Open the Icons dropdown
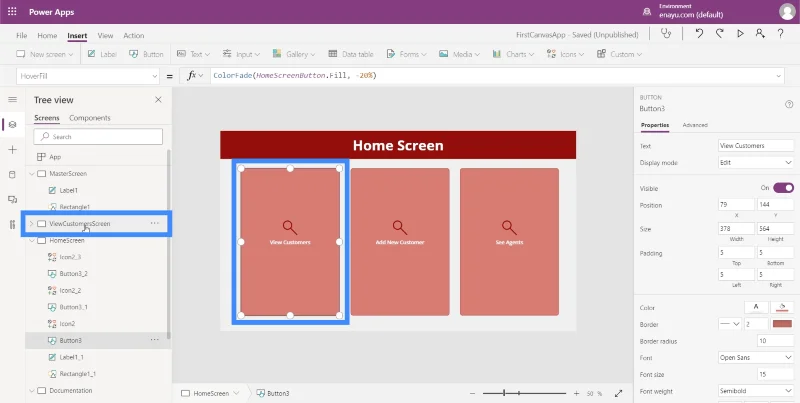This screenshot has height=403, width=800. [x=565, y=54]
